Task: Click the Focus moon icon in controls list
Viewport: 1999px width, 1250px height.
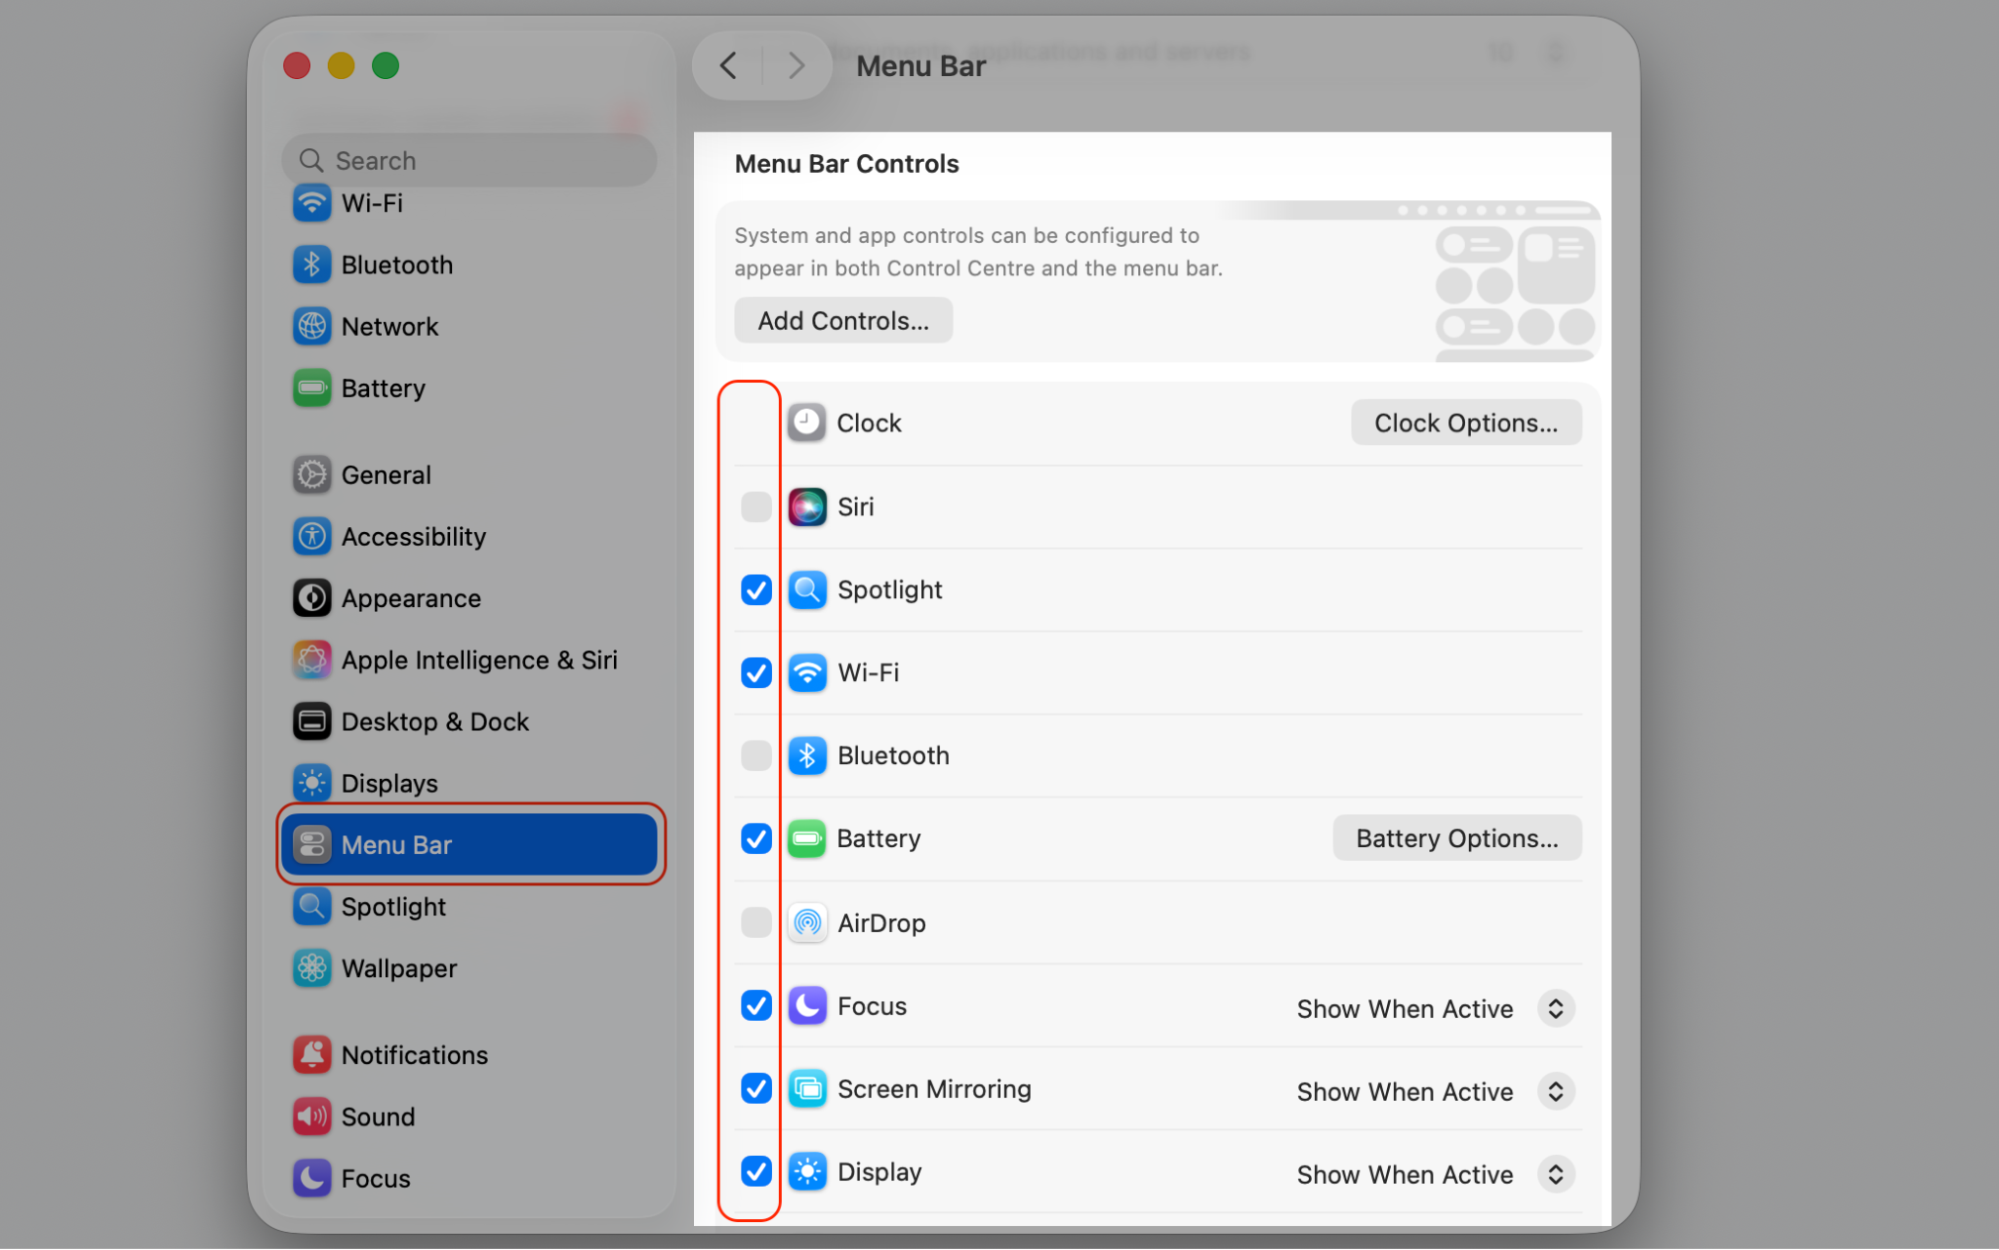Action: pos(807,1006)
